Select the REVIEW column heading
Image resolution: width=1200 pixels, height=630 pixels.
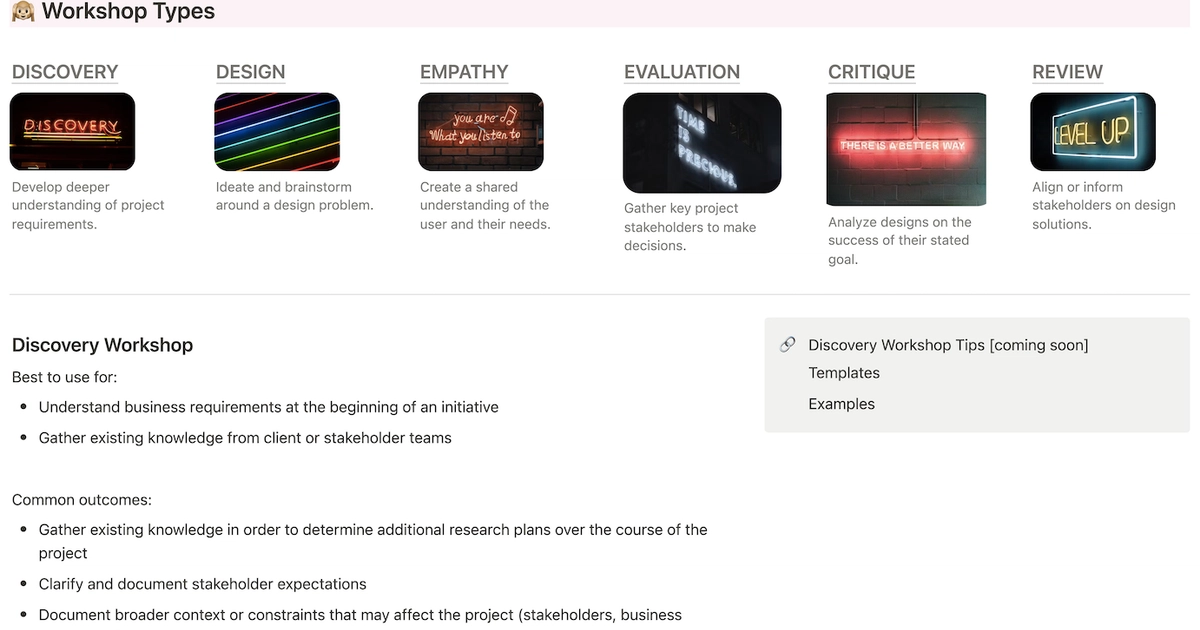point(1067,71)
